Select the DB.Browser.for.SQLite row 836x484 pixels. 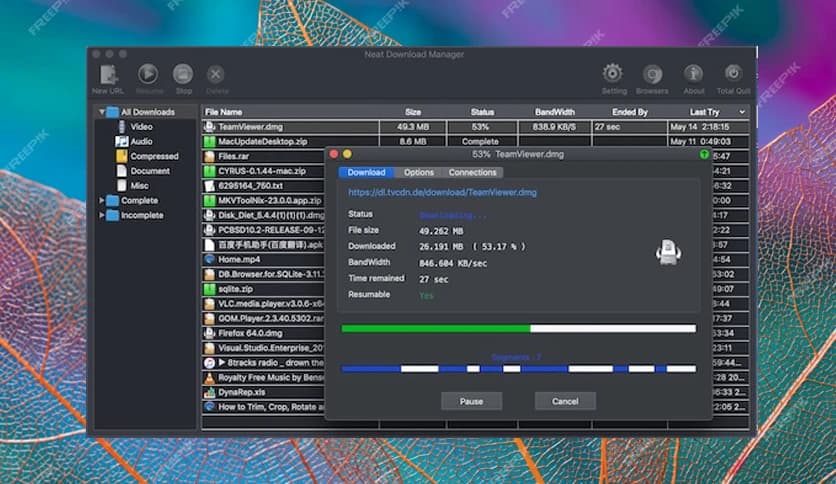tap(264, 275)
